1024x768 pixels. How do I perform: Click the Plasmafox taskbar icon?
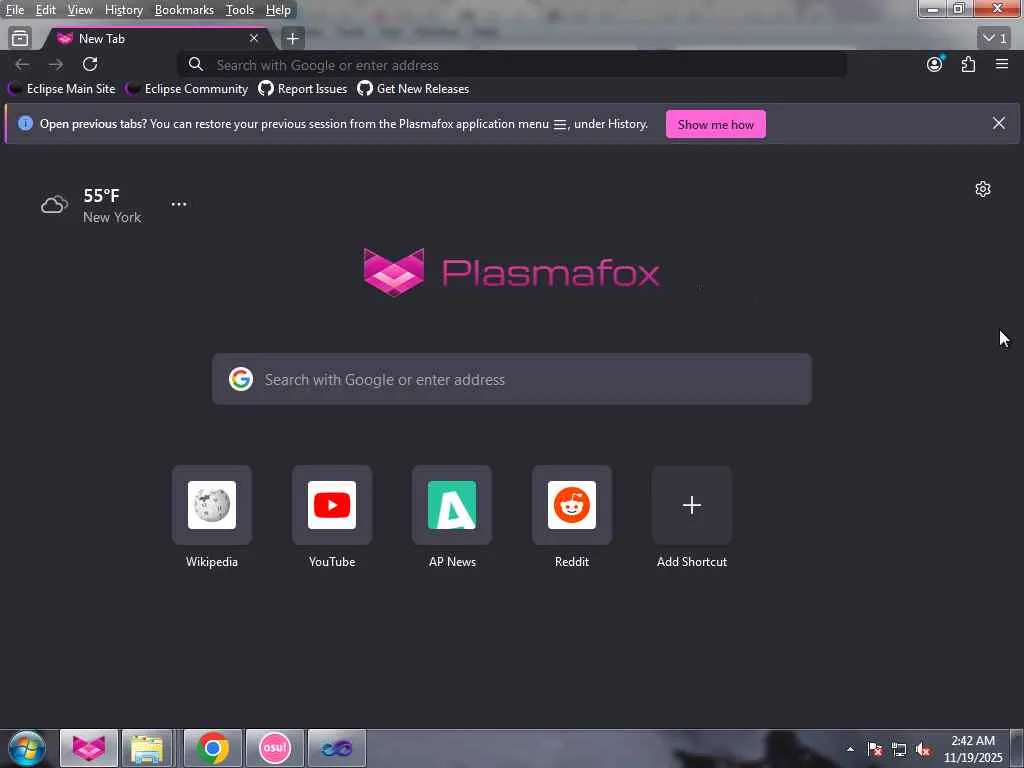tap(89, 748)
